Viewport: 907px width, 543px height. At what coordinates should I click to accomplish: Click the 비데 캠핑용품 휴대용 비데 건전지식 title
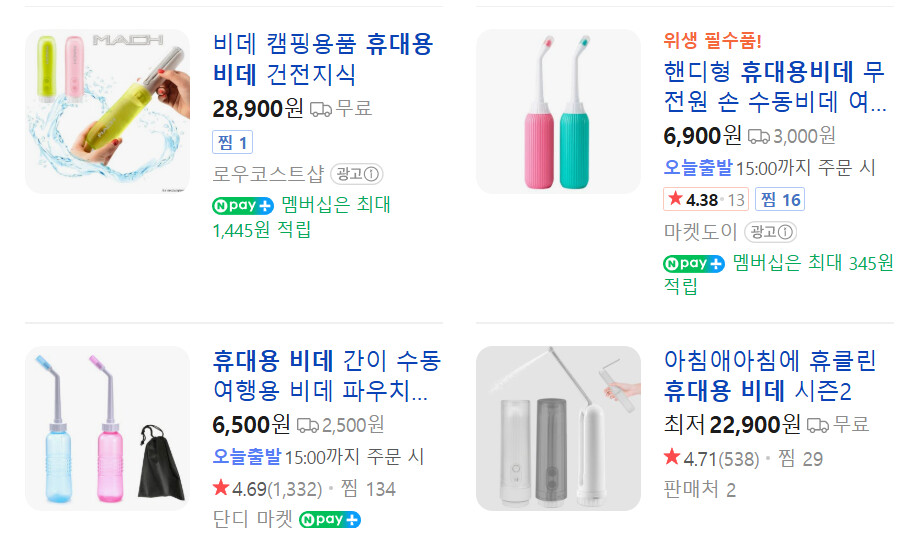323,59
